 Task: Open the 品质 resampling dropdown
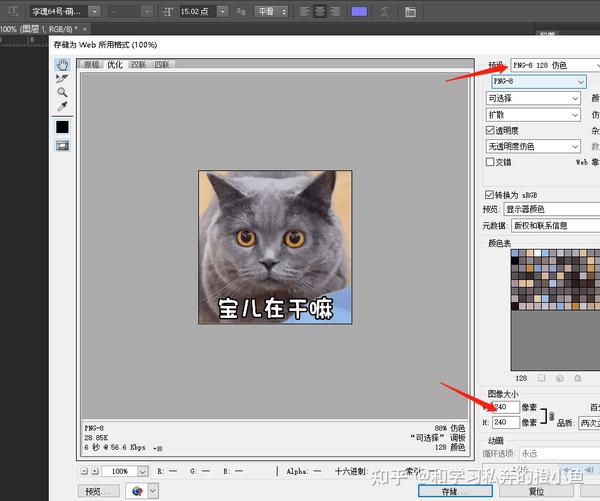pos(589,423)
